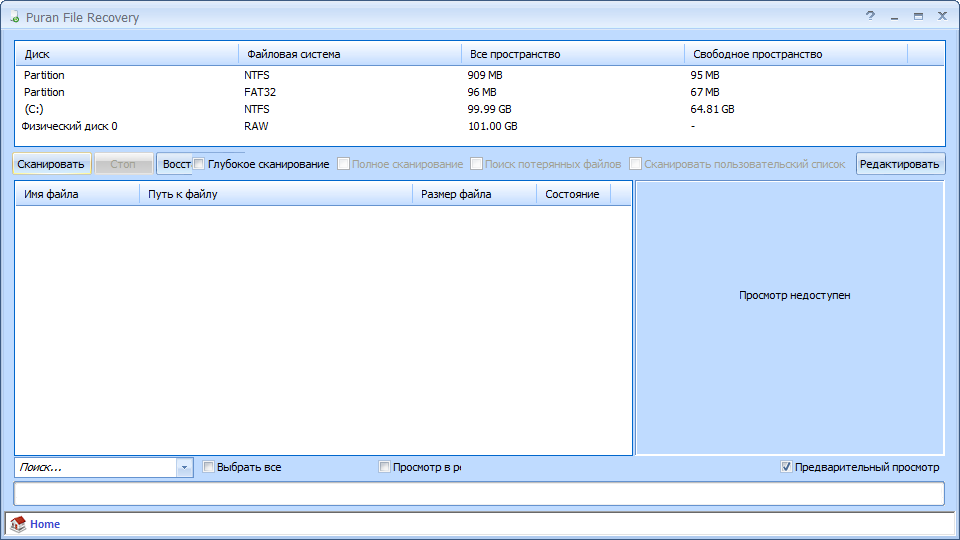This screenshot has height=540, width=960.
Task: Click the Сканировать button
Action: click(x=51, y=164)
